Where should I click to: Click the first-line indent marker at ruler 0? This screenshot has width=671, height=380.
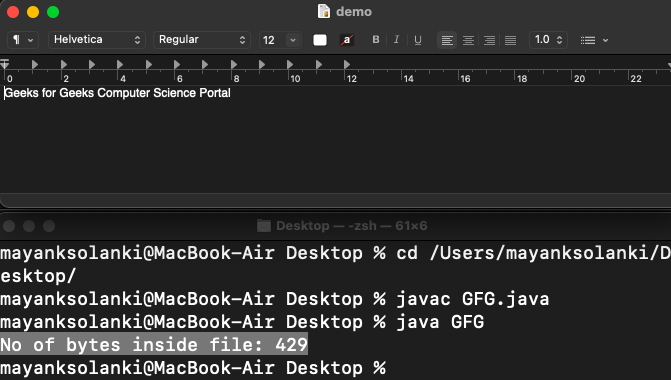[x=5, y=62]
